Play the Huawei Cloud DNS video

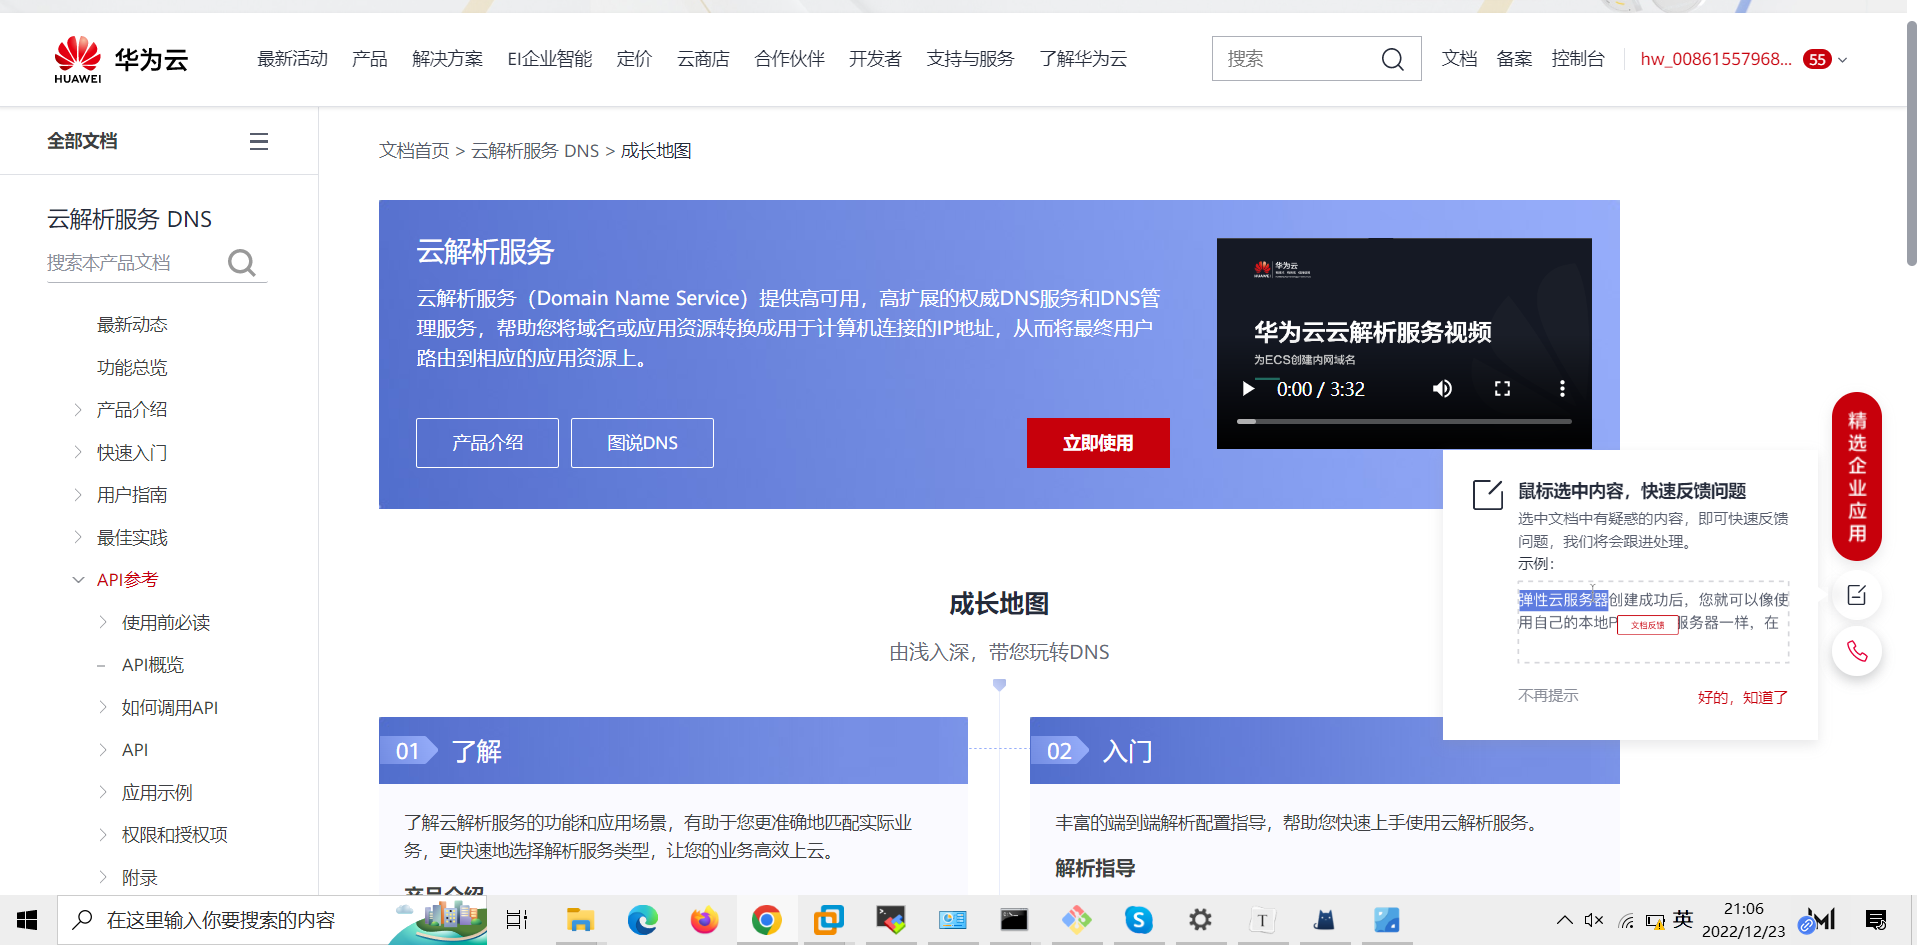tap(1248, 388)
